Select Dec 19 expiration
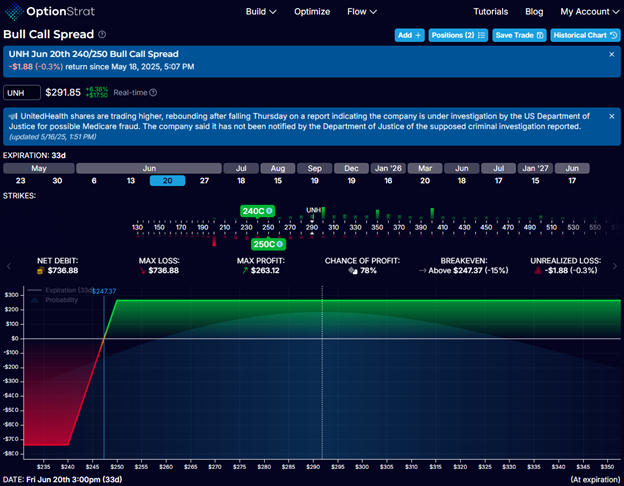The height and width of the screenshot is (486, 624). [351, 181]
